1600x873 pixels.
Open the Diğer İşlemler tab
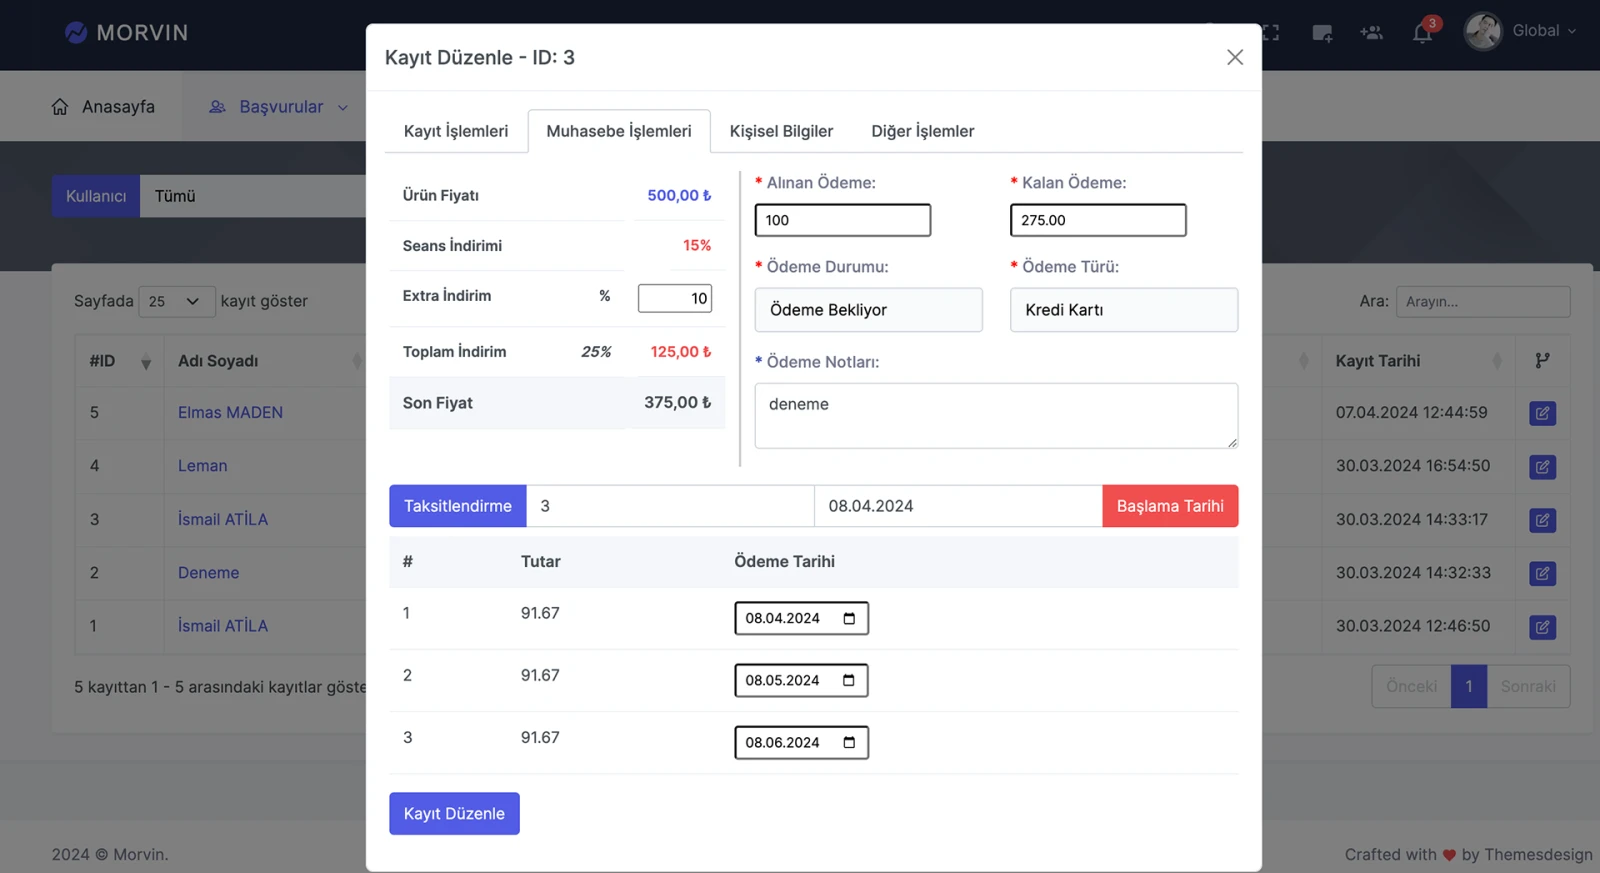[x=922, y=131]
